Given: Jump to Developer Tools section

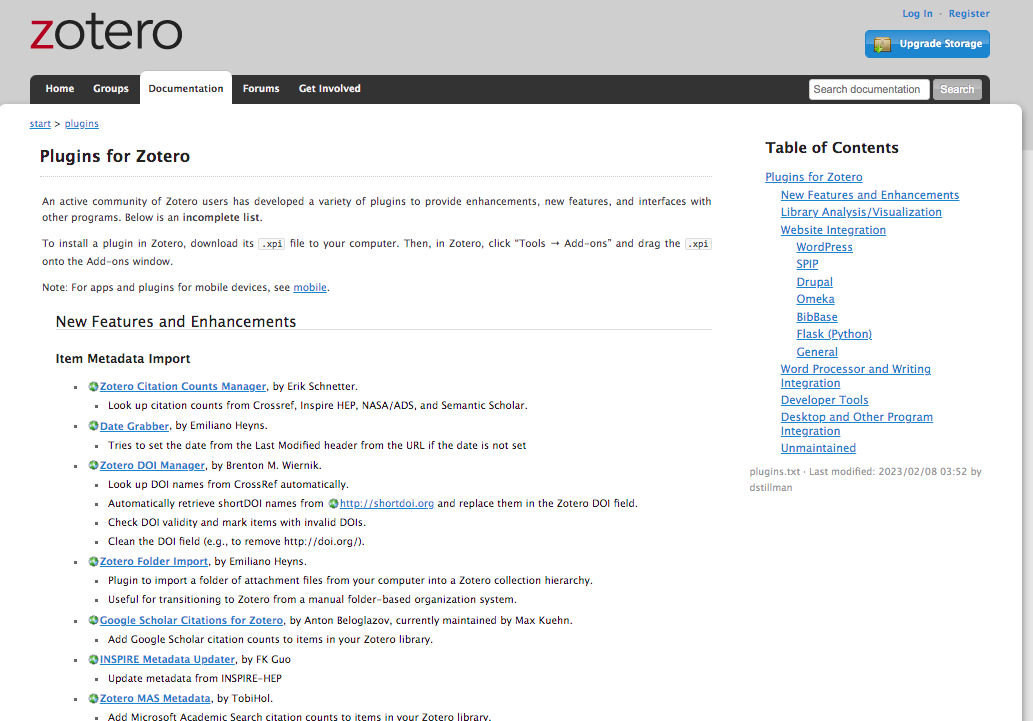Looking at the screenshot, I should point(824,400).
